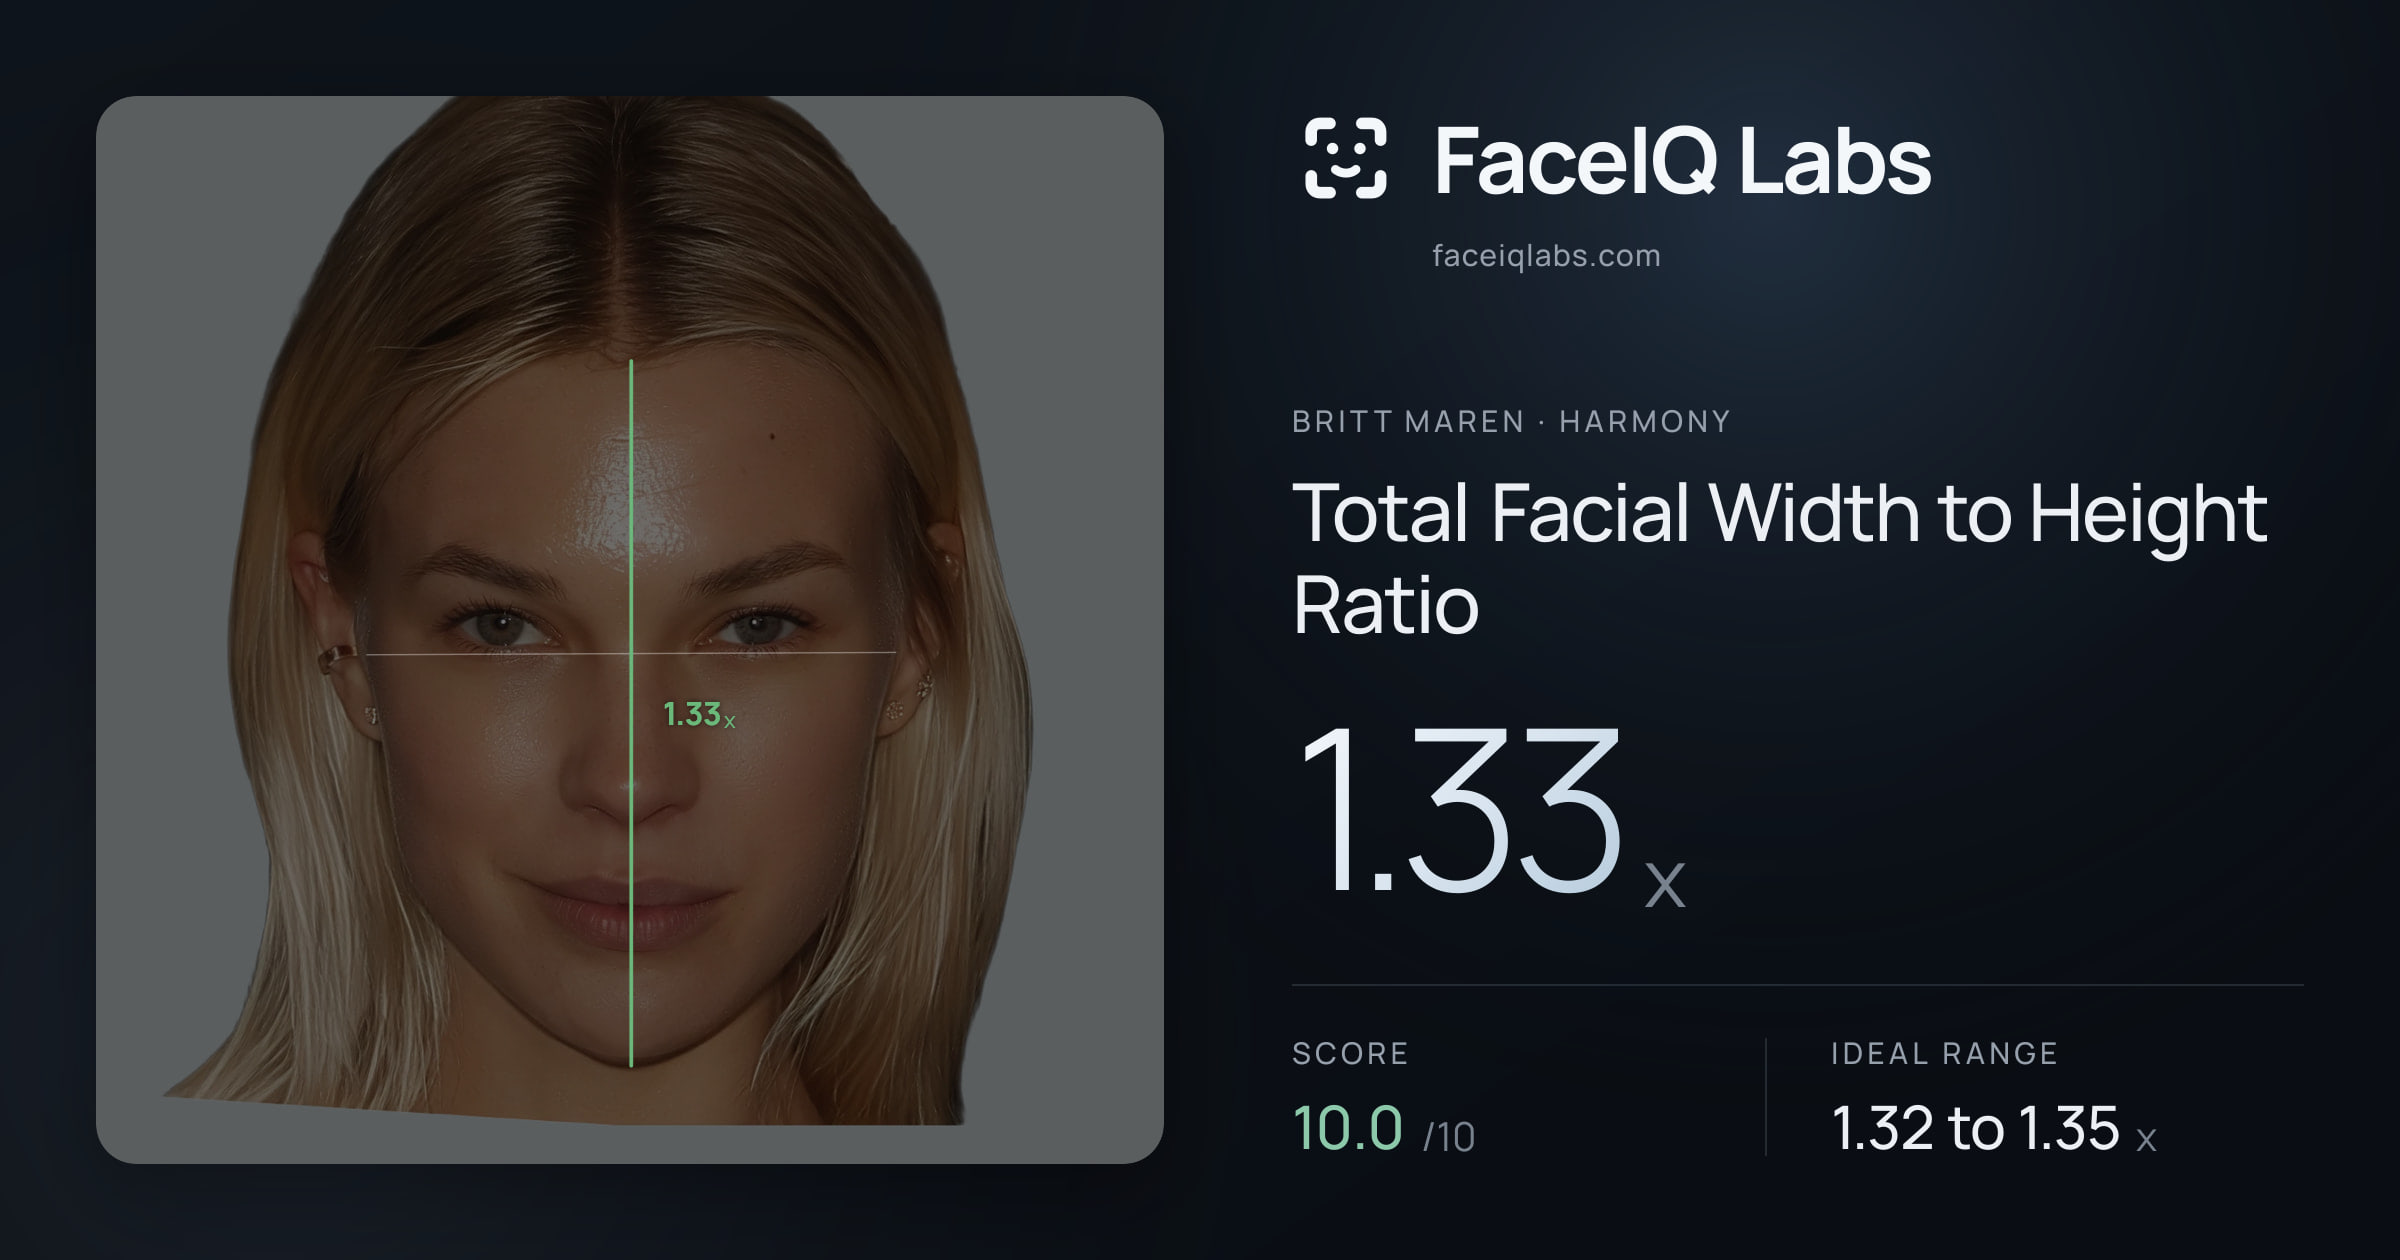The width and height of the screenshot is (2400, 1260).
Task: Click the FaceIQ Labs face-scan logo icon
Action: click(1346, 158)
